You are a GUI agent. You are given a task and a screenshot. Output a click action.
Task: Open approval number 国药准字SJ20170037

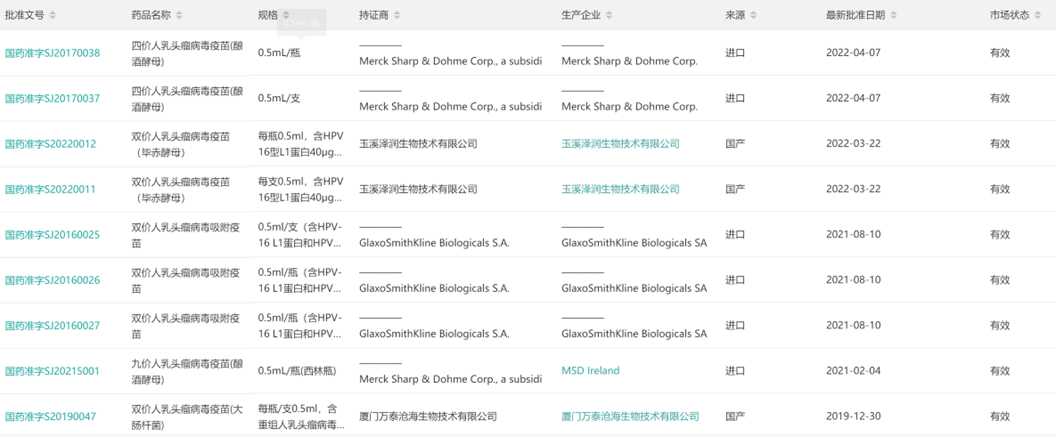52,98
